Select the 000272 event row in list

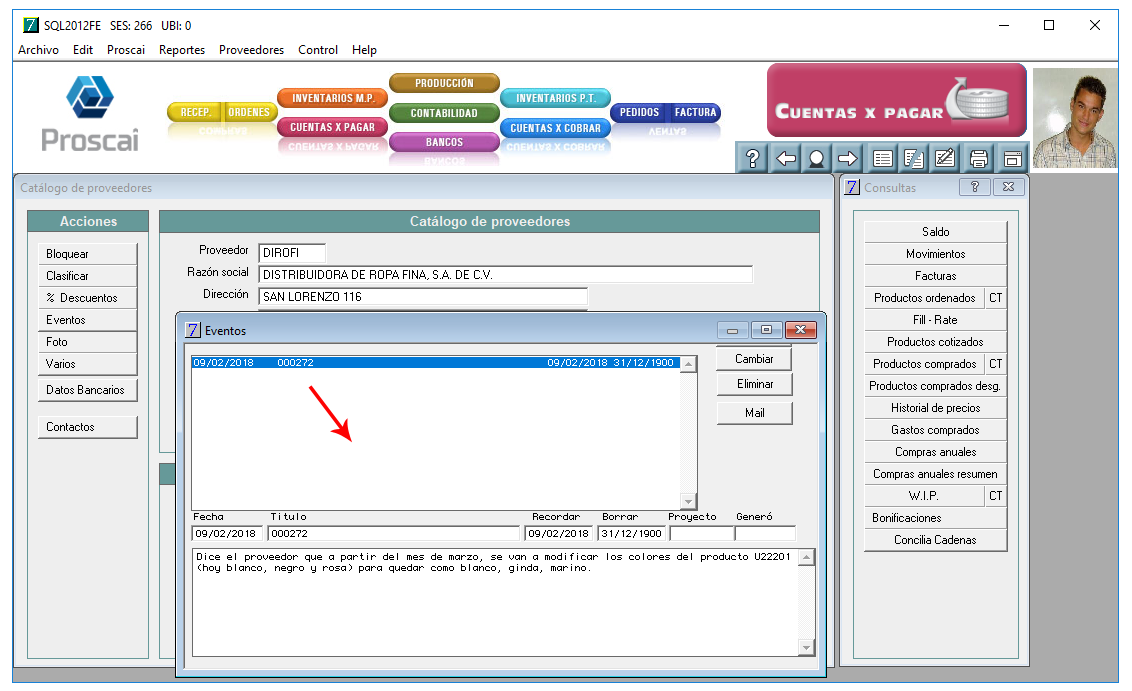435,362
